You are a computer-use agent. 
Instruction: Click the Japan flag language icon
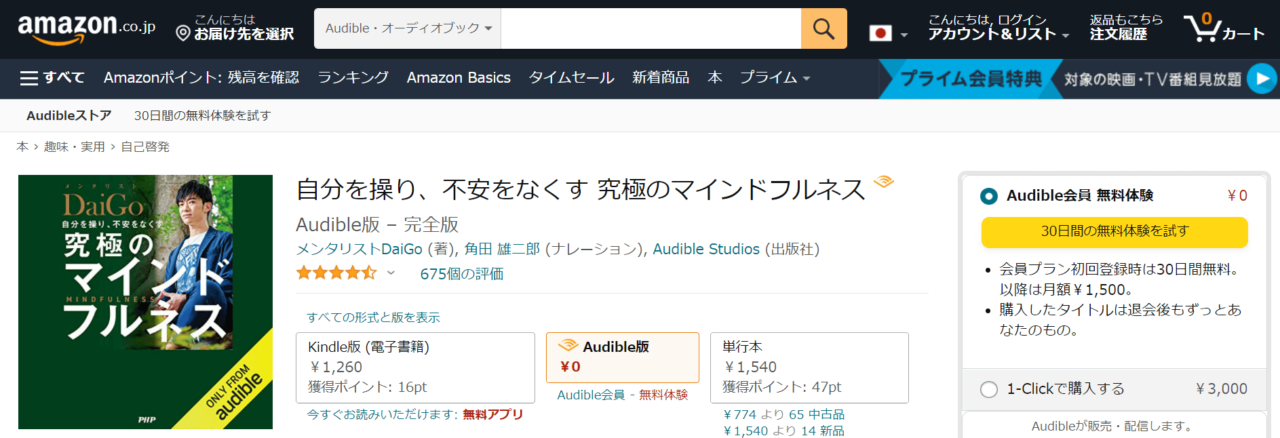880,33
